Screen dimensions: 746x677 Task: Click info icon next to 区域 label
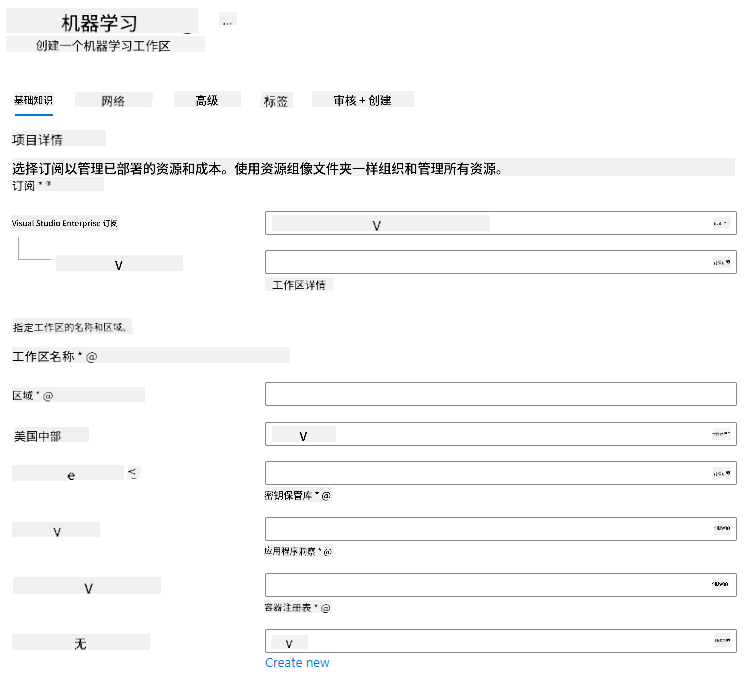coord(48,396)
